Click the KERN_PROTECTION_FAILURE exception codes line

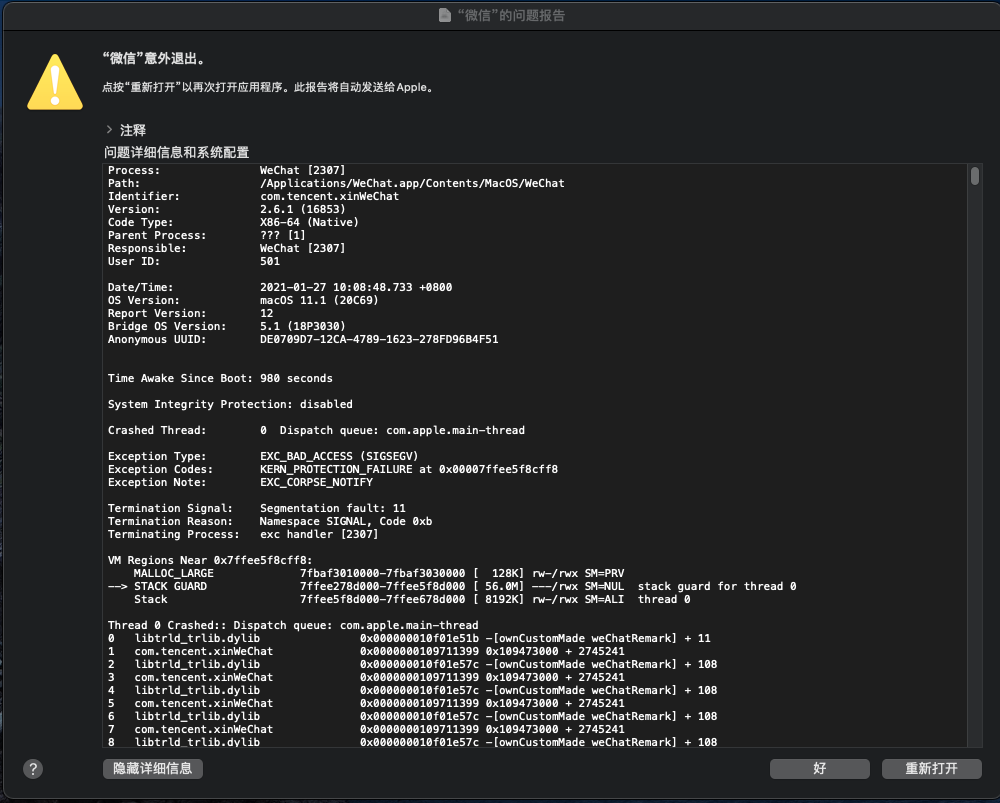coord(333,469)
